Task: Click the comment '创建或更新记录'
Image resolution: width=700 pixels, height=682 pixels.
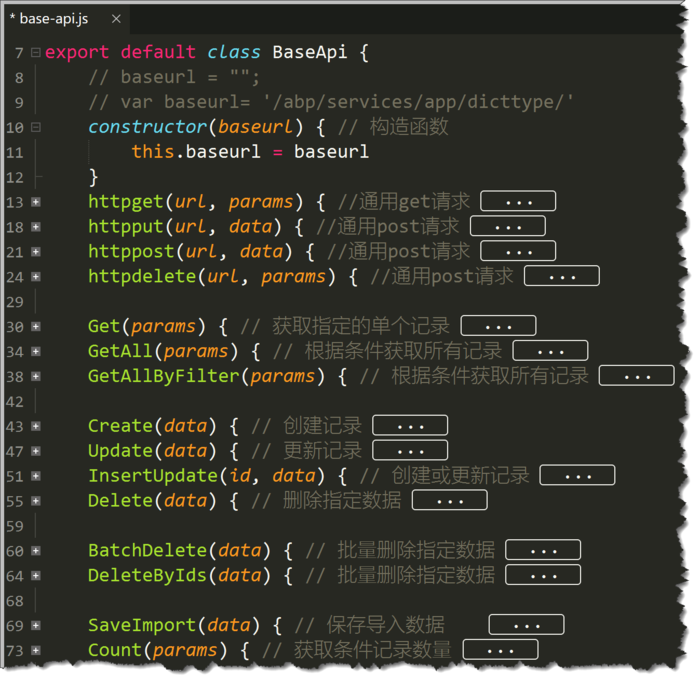Action: pos(461,476)
